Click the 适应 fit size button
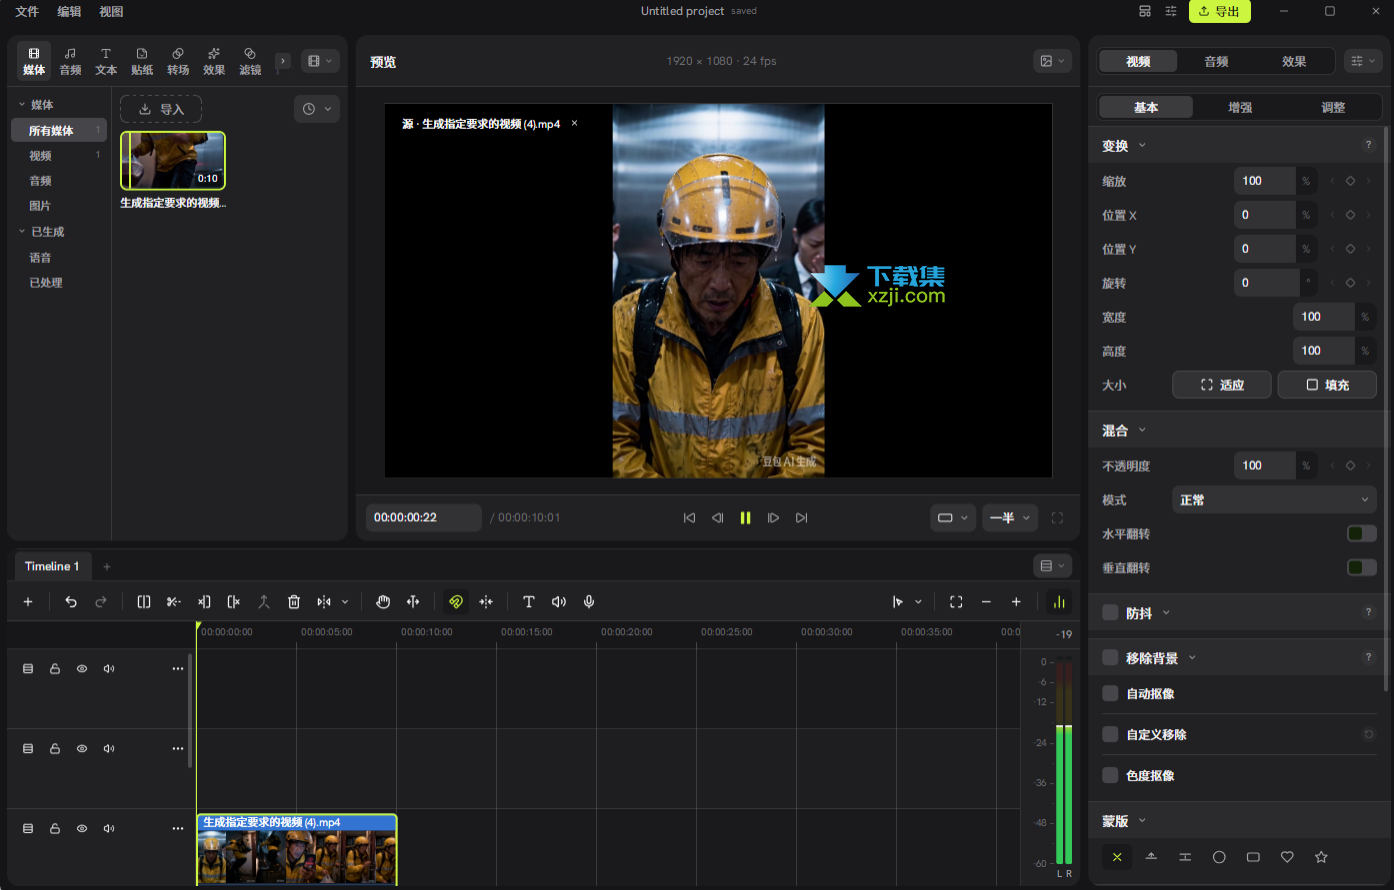This screenshot has height=890, width=1394. coord(1222,385)
